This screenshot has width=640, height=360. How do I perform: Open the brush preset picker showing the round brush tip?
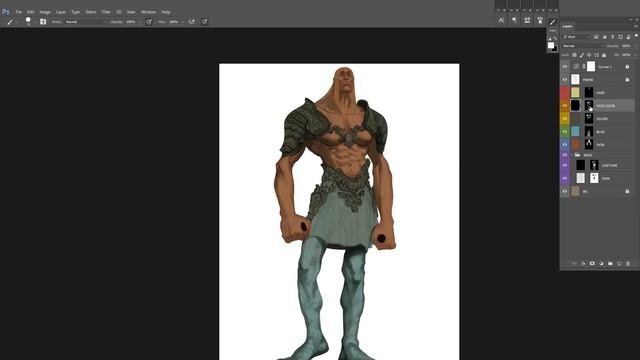29,21
